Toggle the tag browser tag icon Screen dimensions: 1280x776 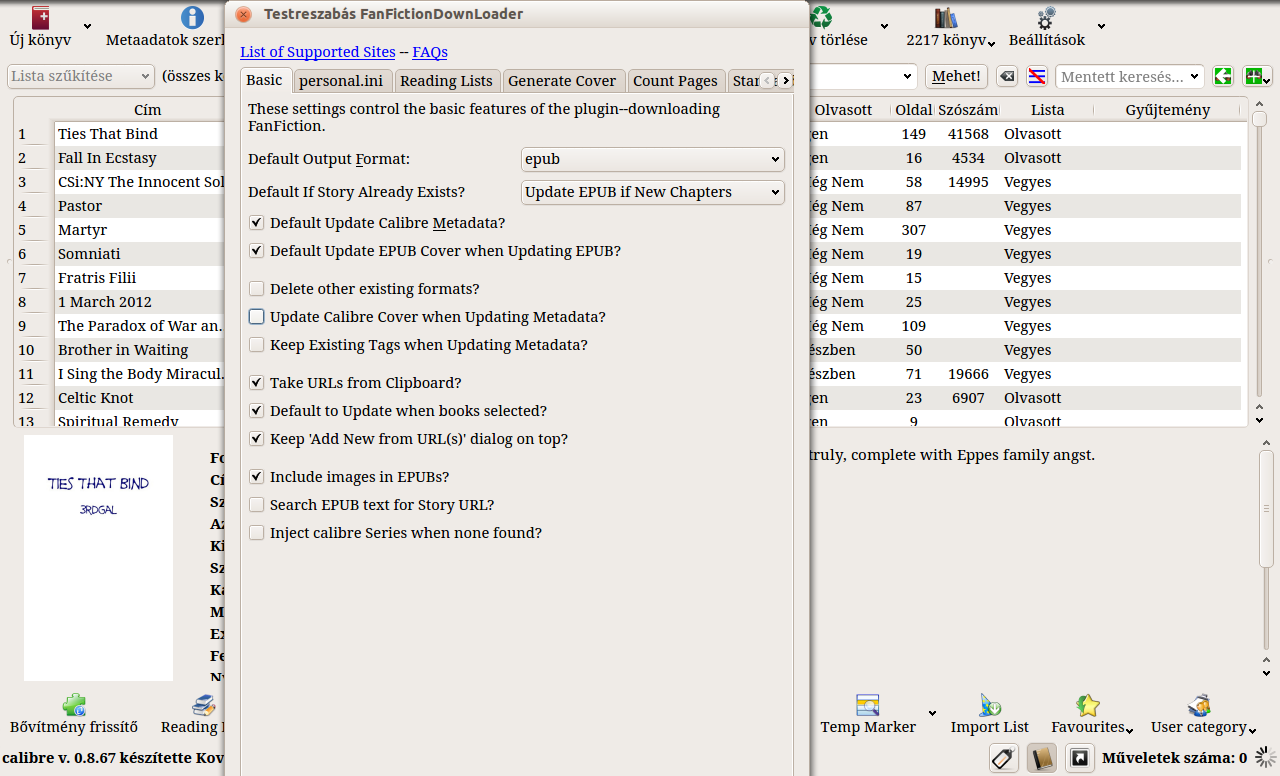coord(1004,759)
